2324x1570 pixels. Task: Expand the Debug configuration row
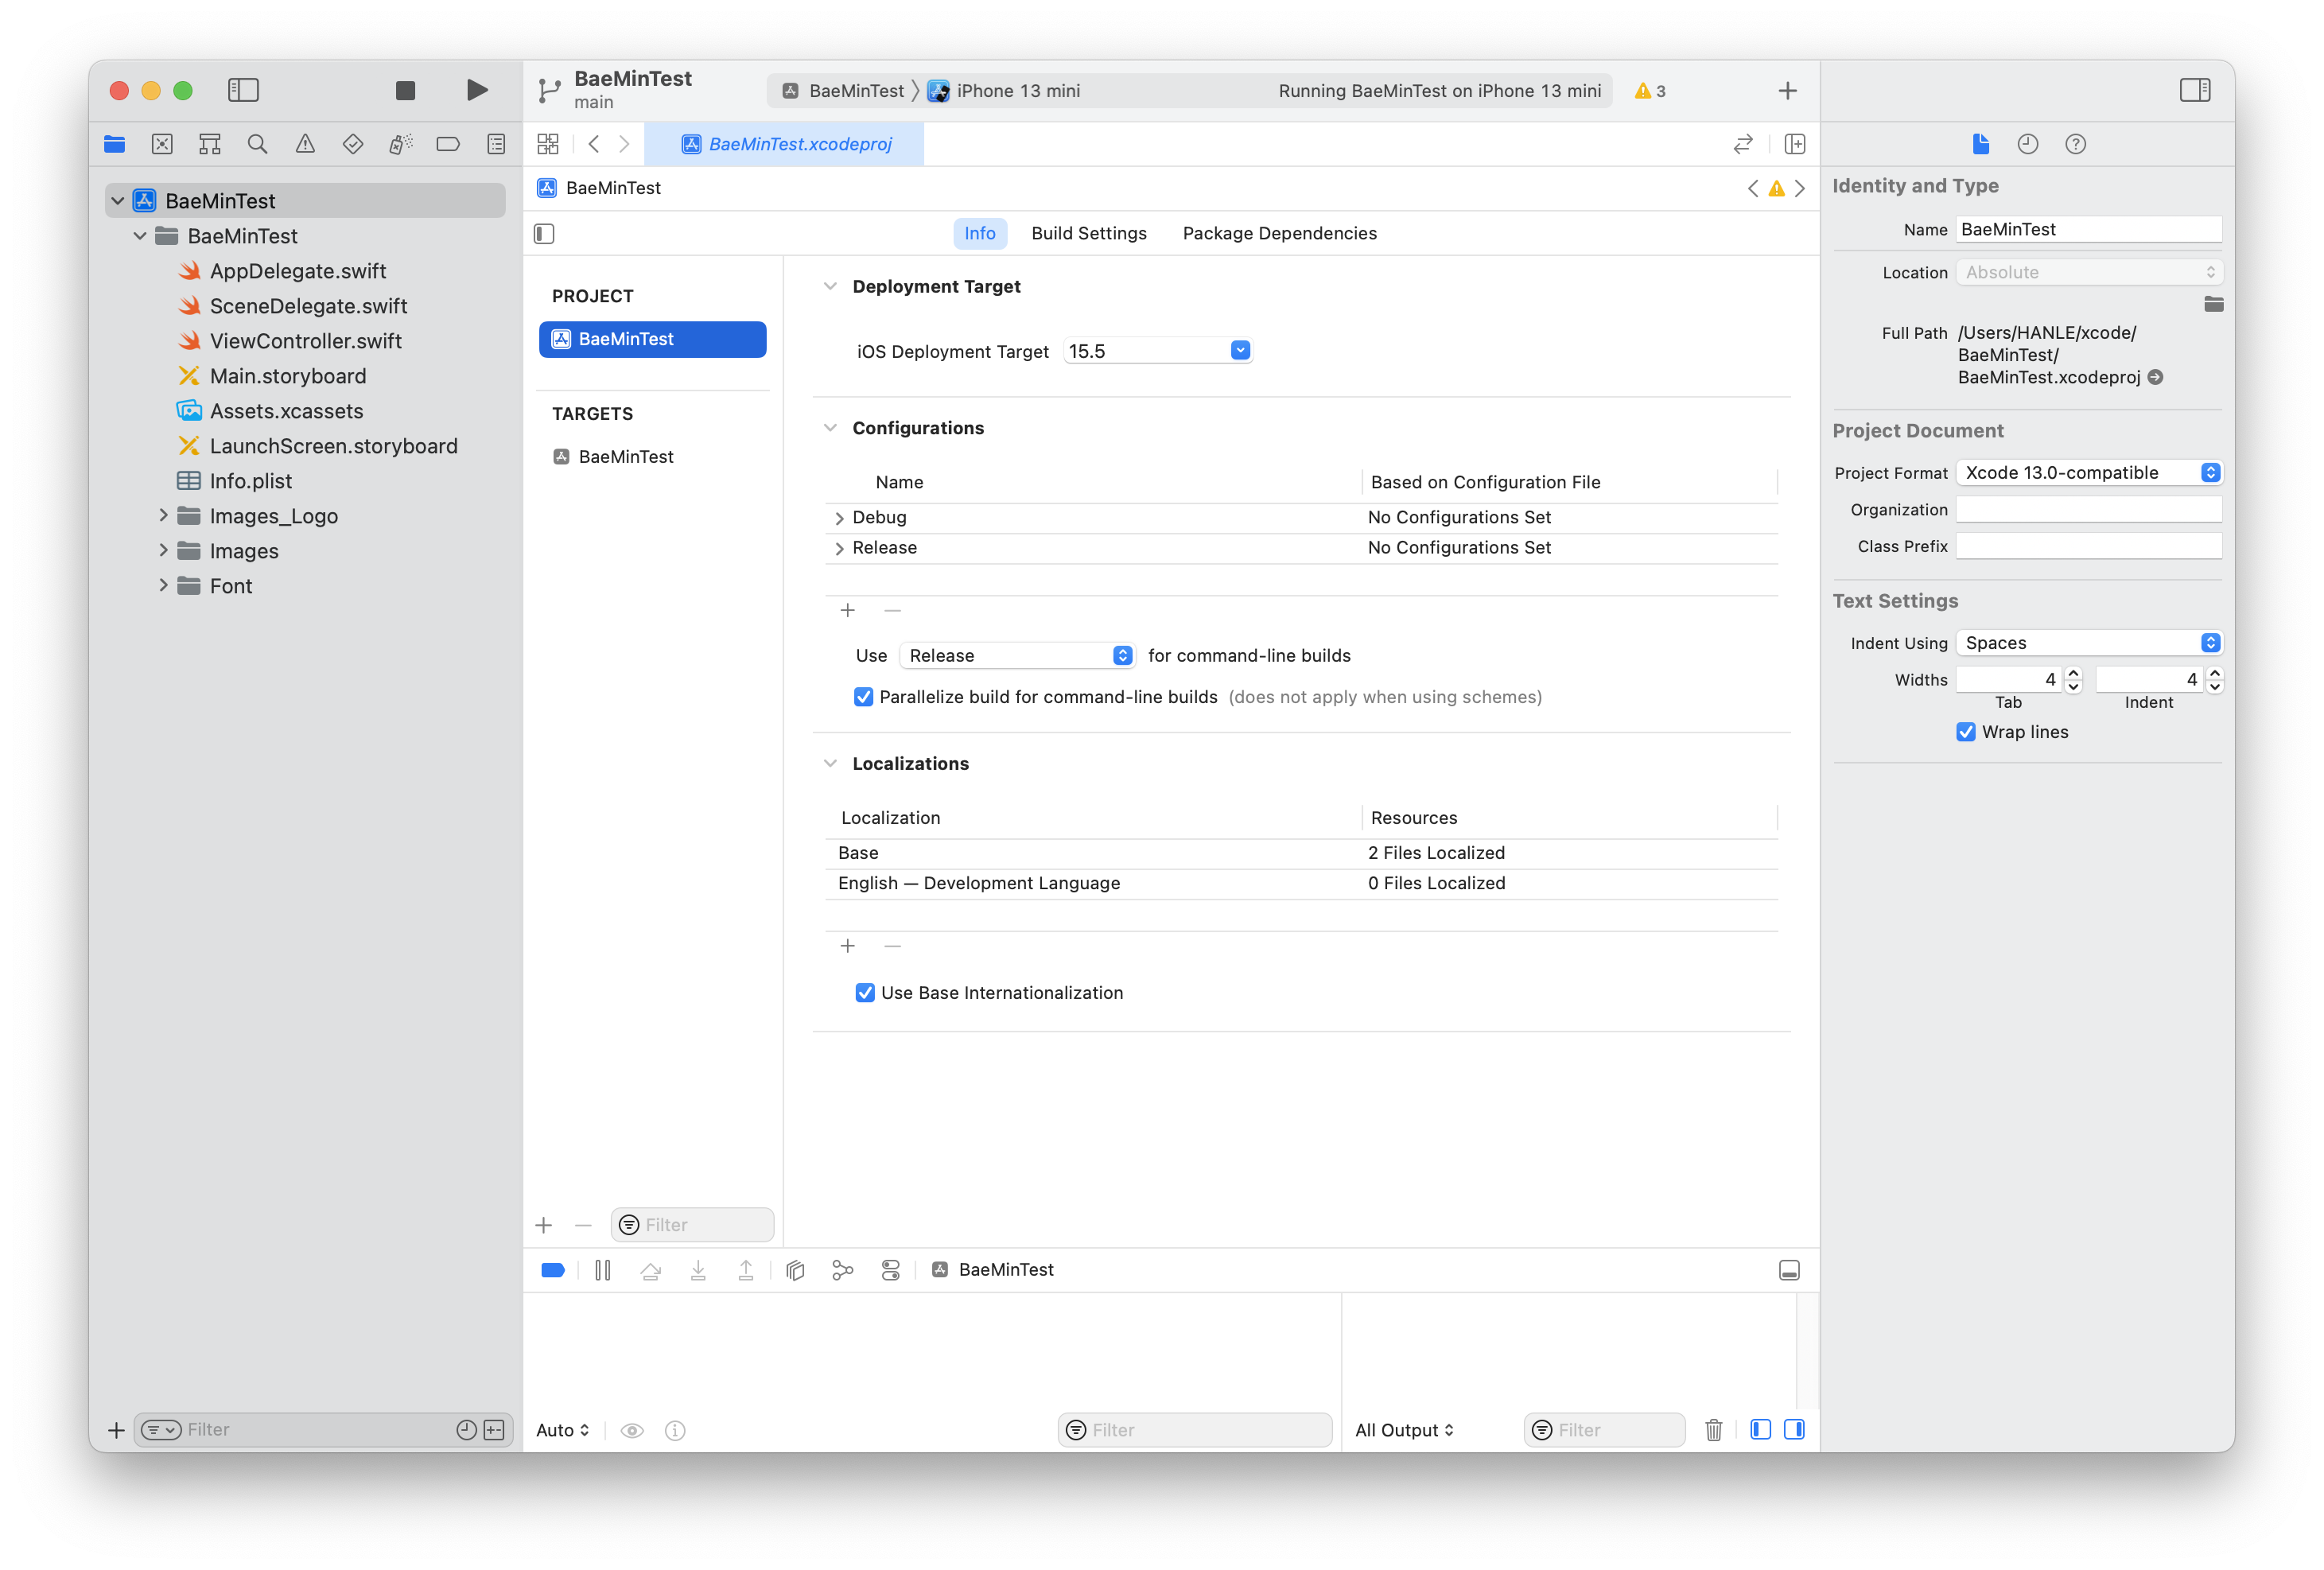[x=839, y=518]
